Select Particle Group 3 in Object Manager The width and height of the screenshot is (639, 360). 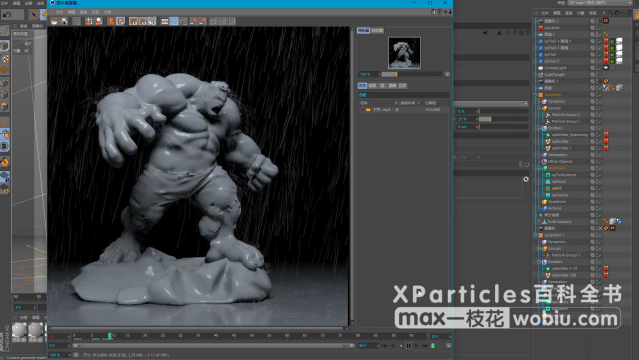[566, 255]
